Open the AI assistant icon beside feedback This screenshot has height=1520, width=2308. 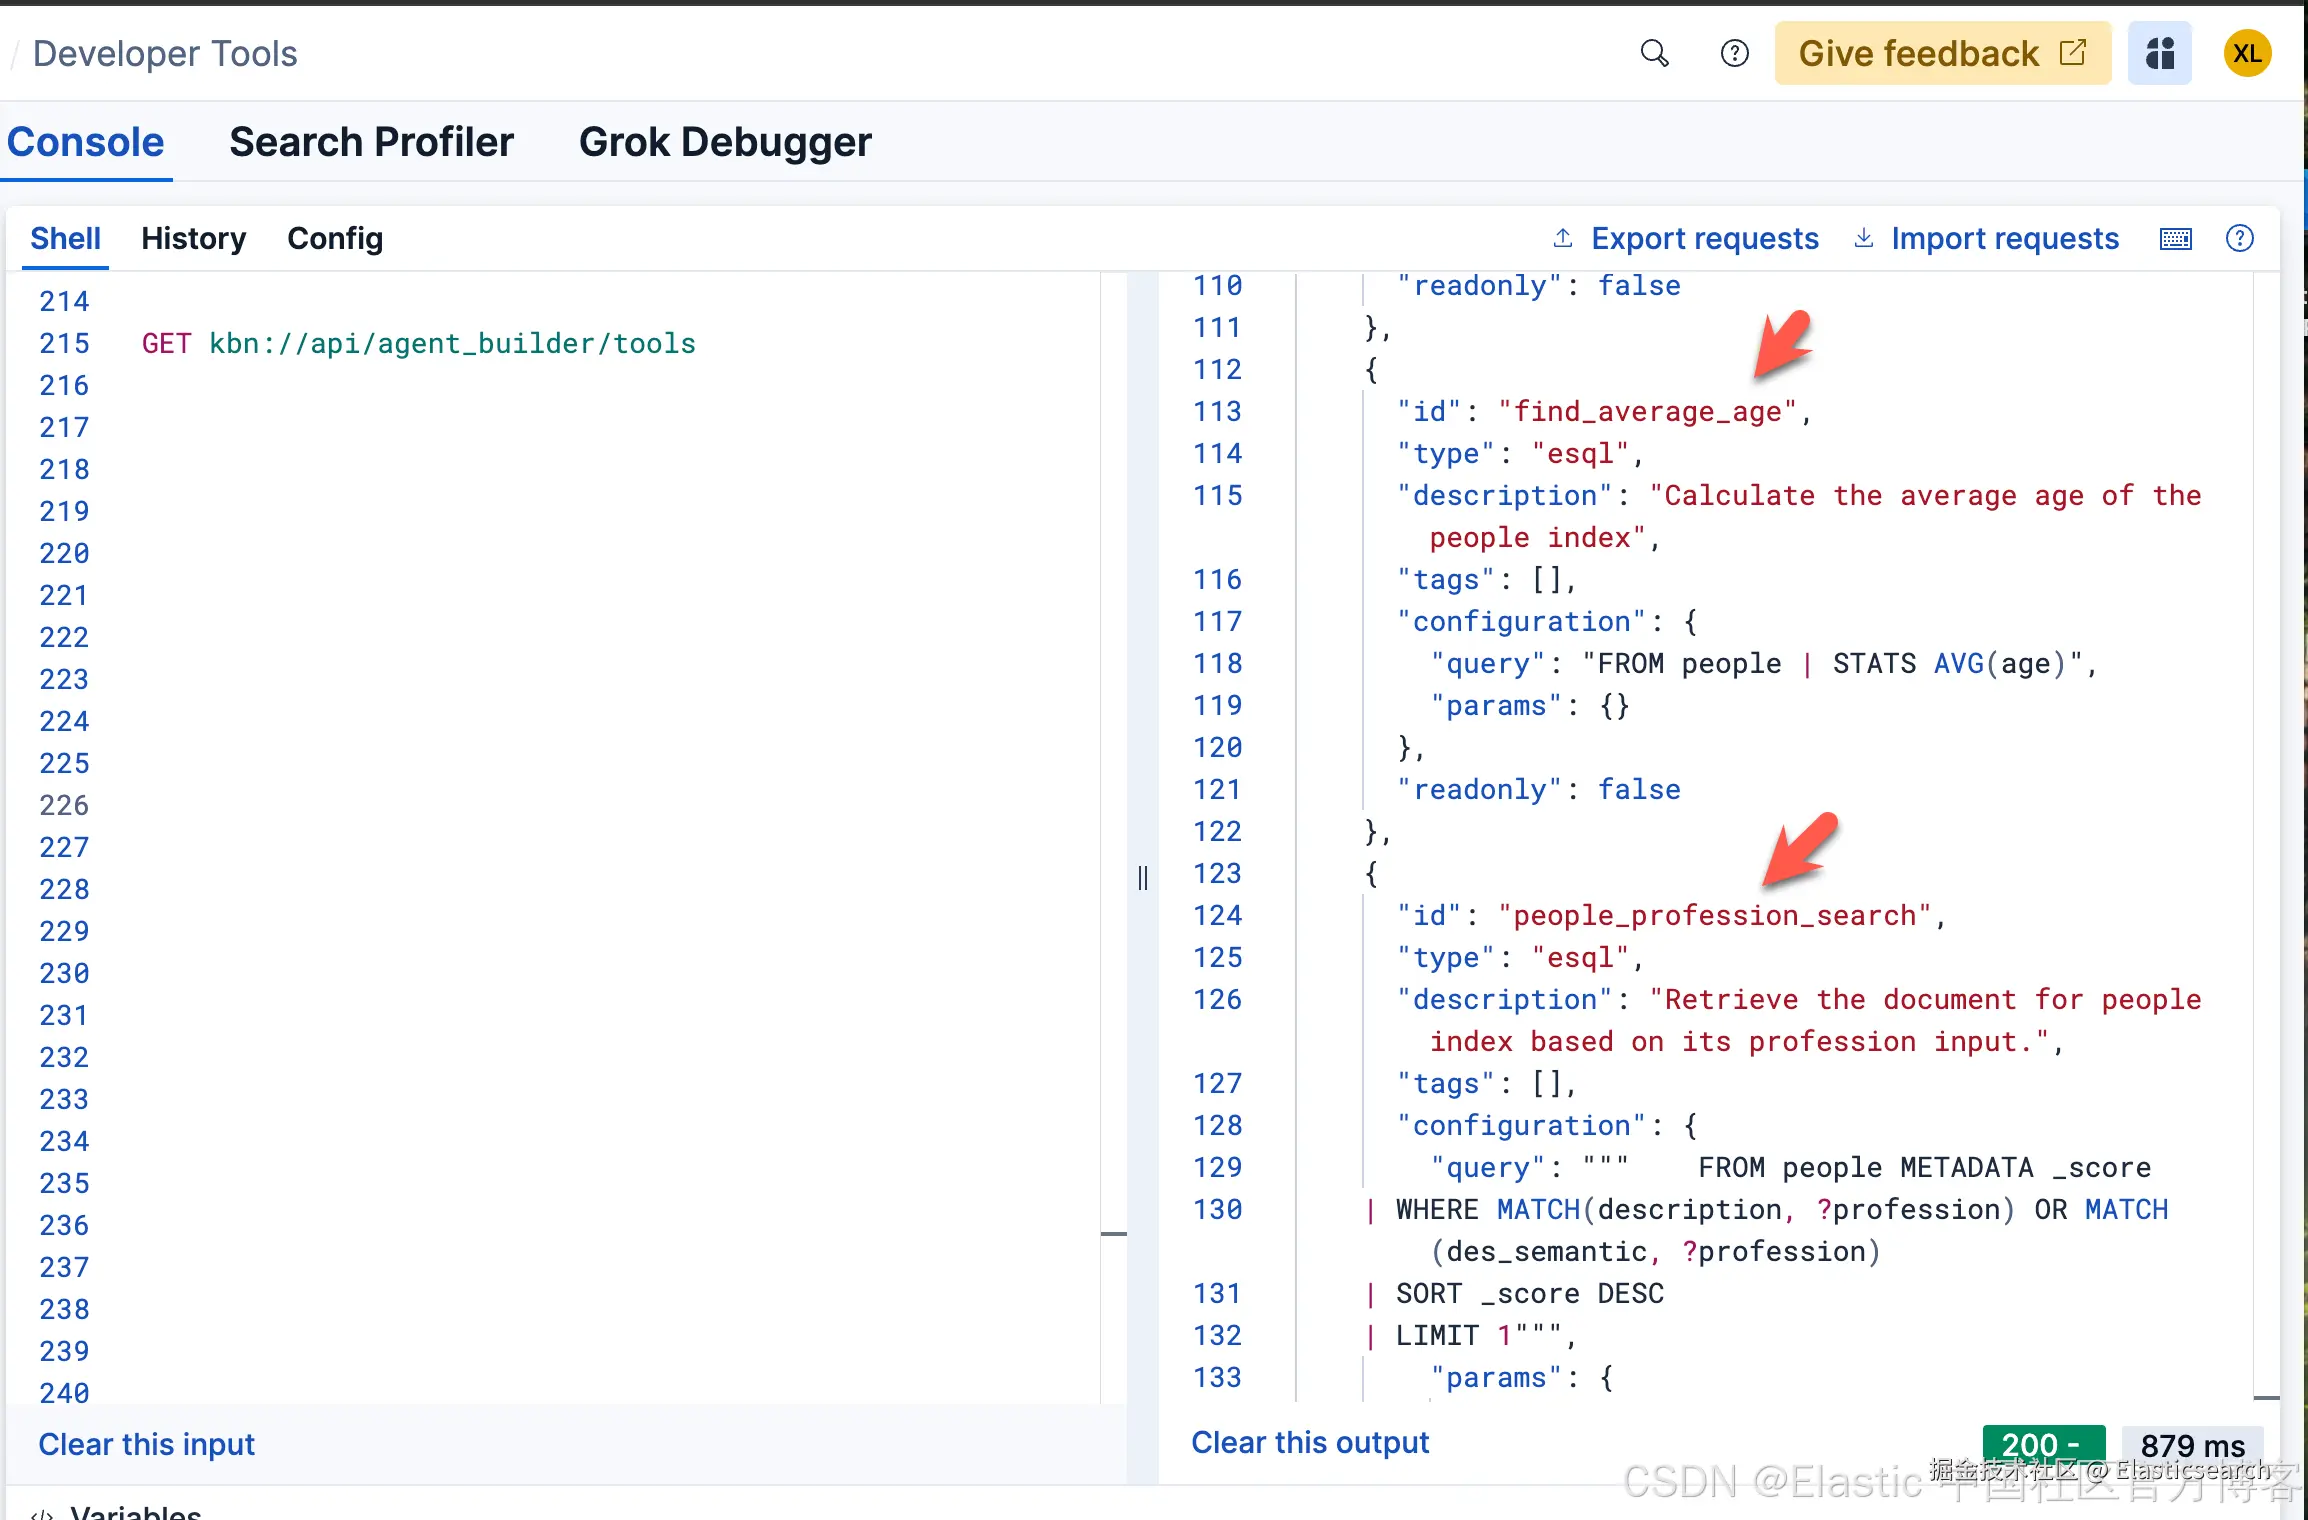[2159, 53]
